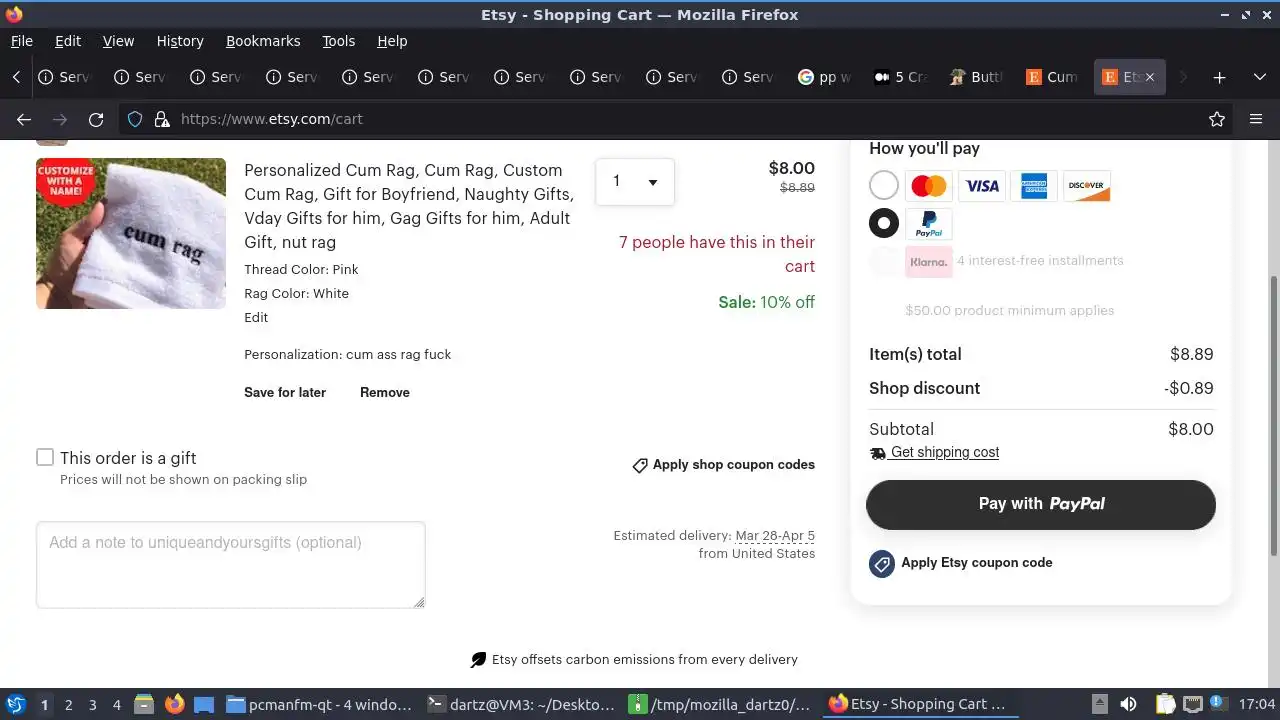Viewport: 1280px width, 720px height.
Task: Click the page vertical scrollbar
Action: tap(1273, 415)
